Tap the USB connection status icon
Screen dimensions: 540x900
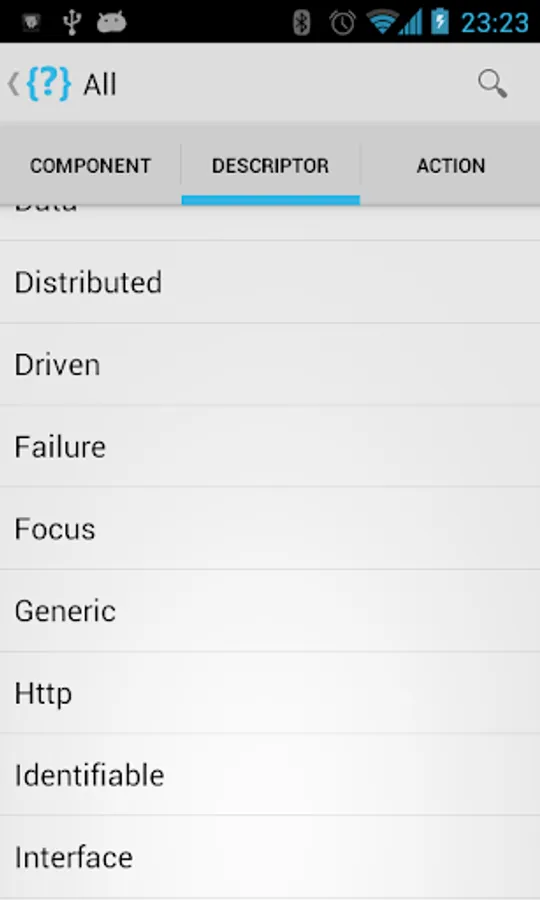pos(72,22)
